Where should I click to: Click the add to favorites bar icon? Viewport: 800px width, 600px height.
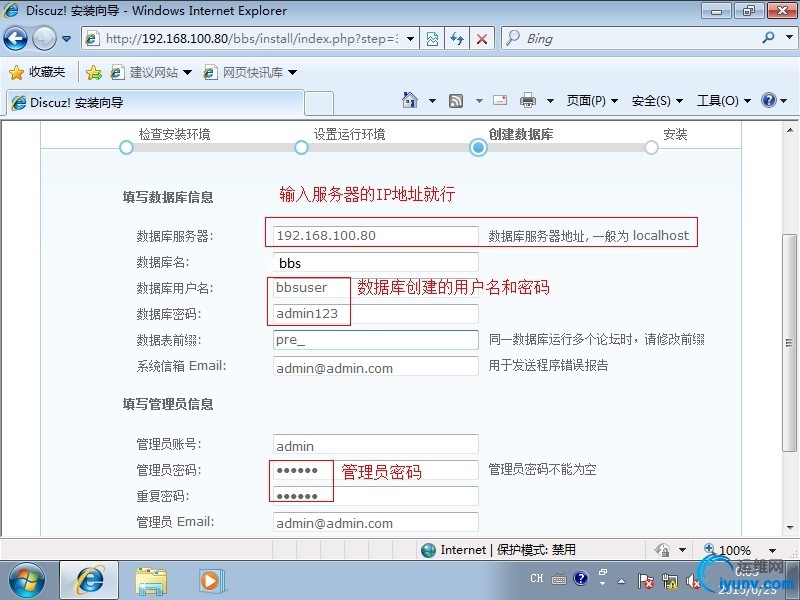point(94,73)
